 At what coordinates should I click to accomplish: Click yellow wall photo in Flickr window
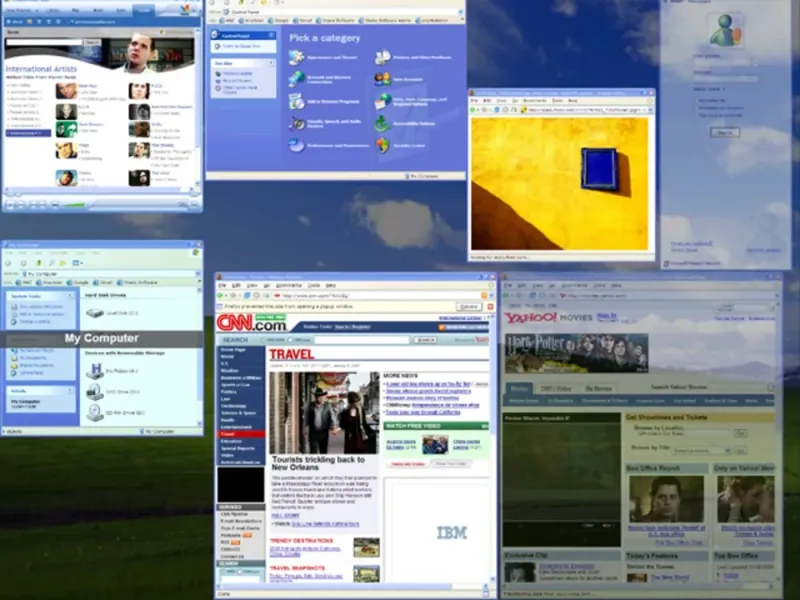click(x=560, y=184)
